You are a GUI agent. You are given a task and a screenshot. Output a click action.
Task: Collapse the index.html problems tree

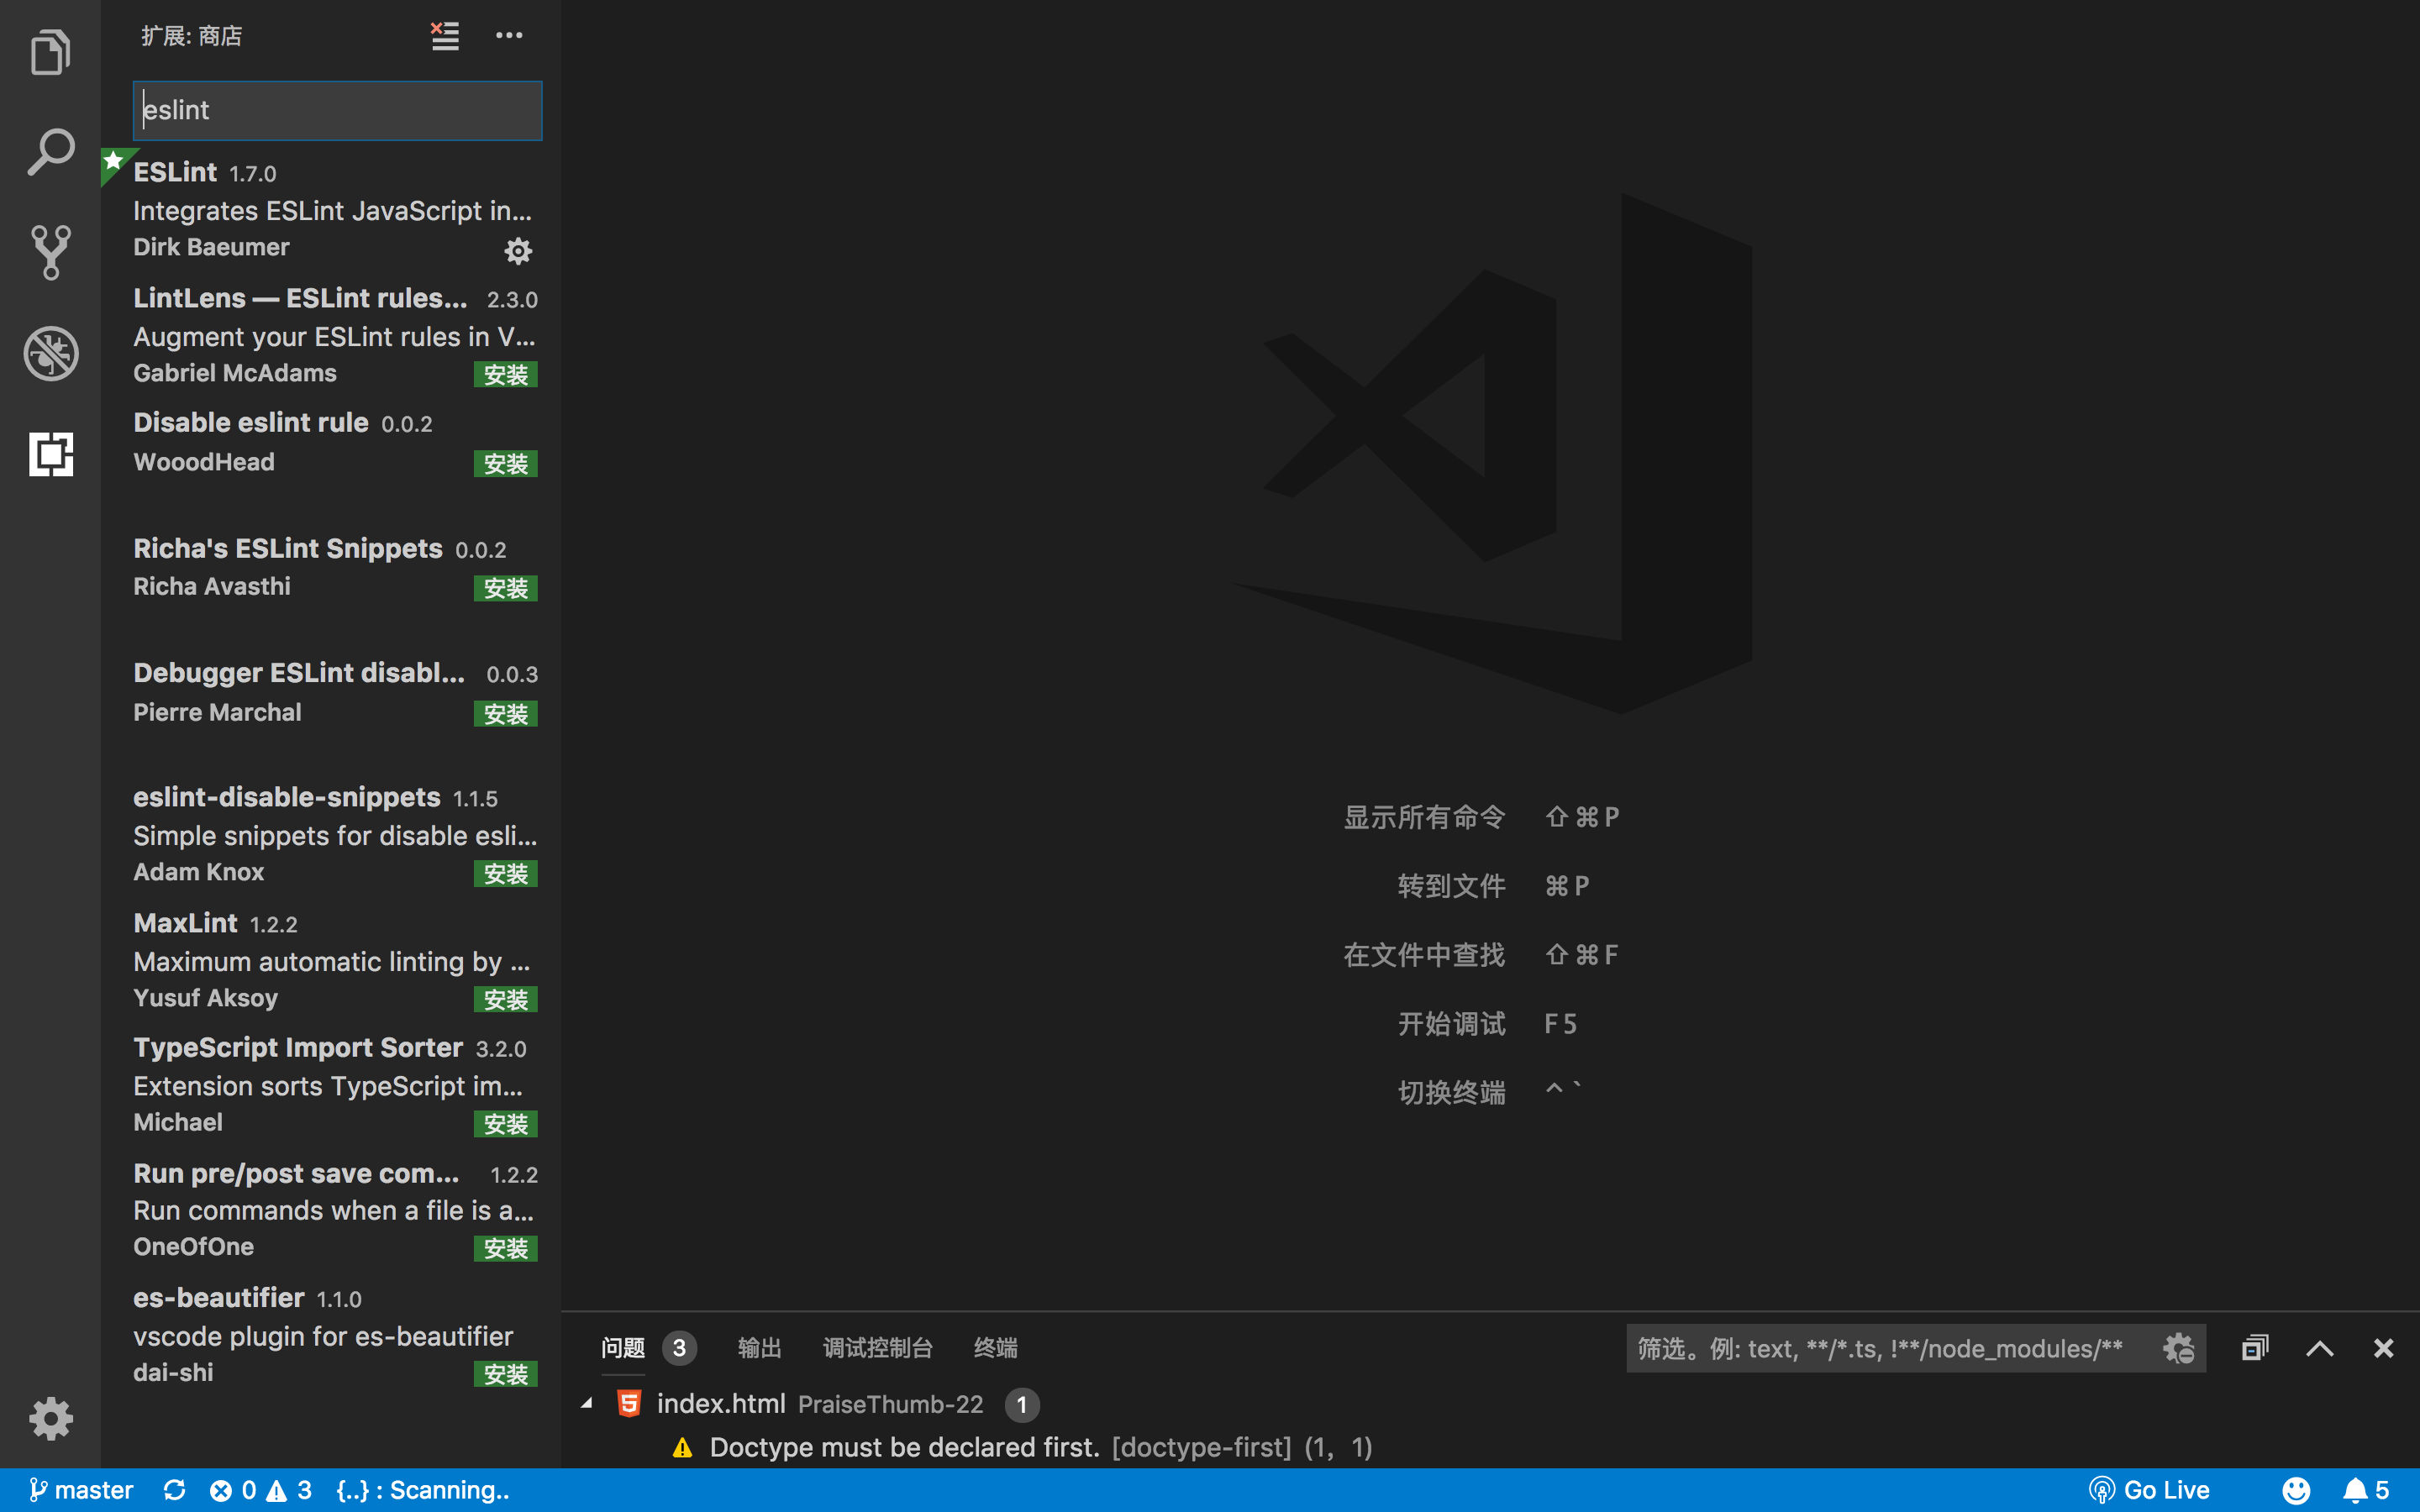(x=587, y=1404)
